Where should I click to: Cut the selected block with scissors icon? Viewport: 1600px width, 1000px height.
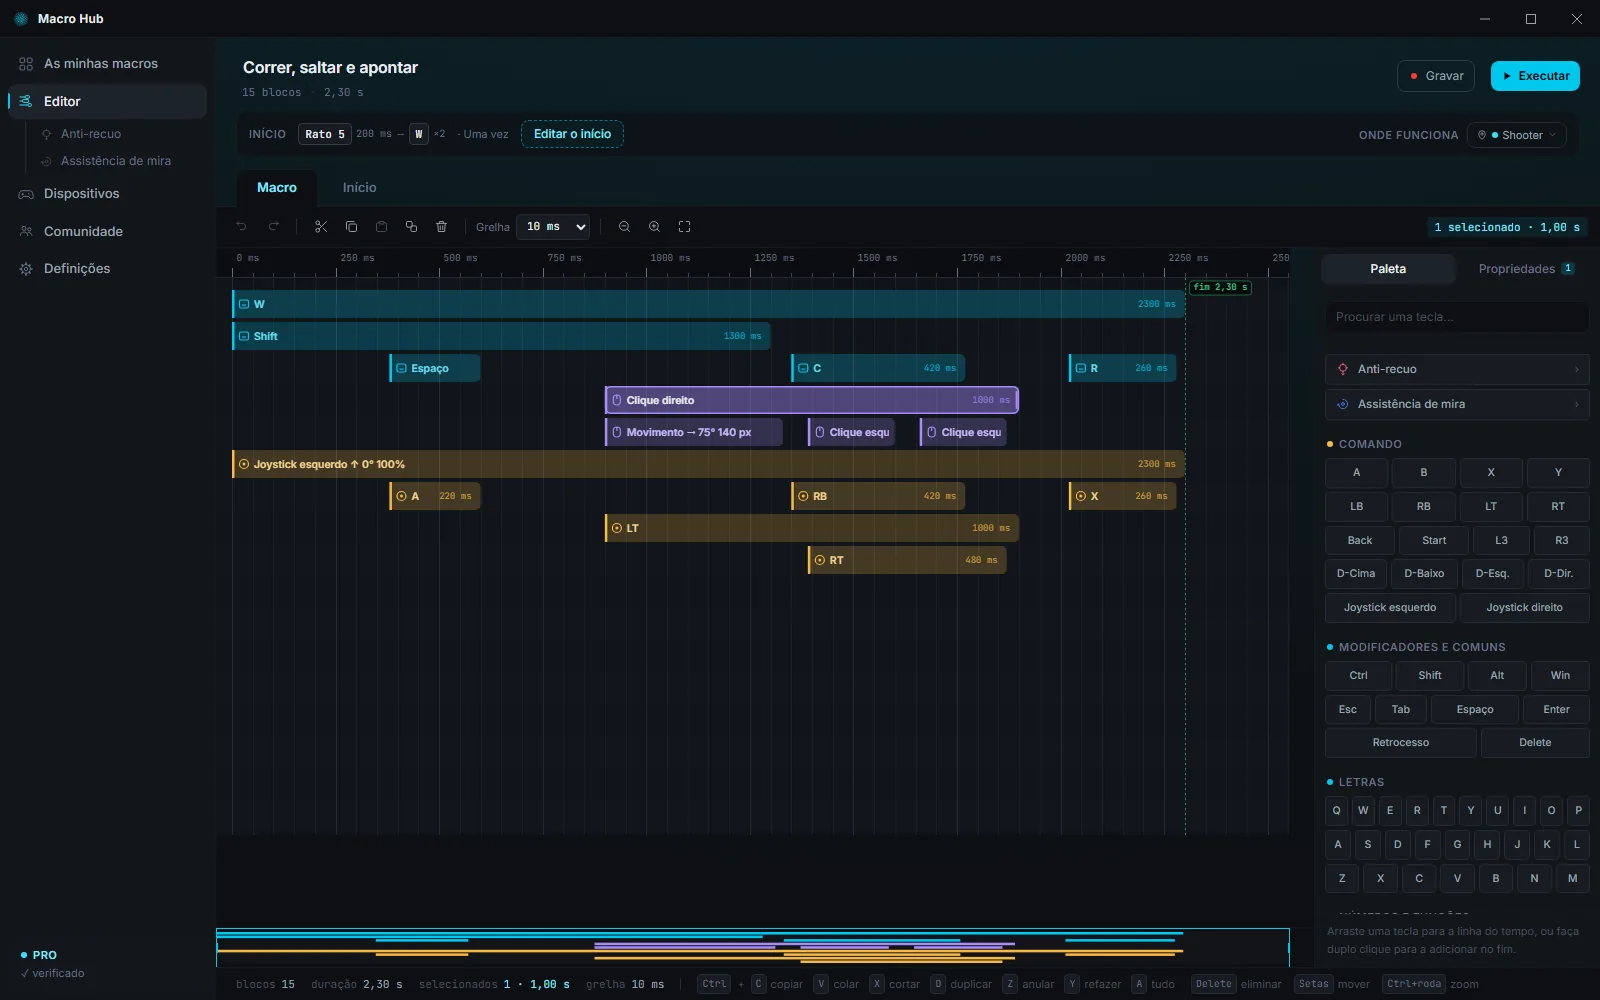[x=321, y=227]
